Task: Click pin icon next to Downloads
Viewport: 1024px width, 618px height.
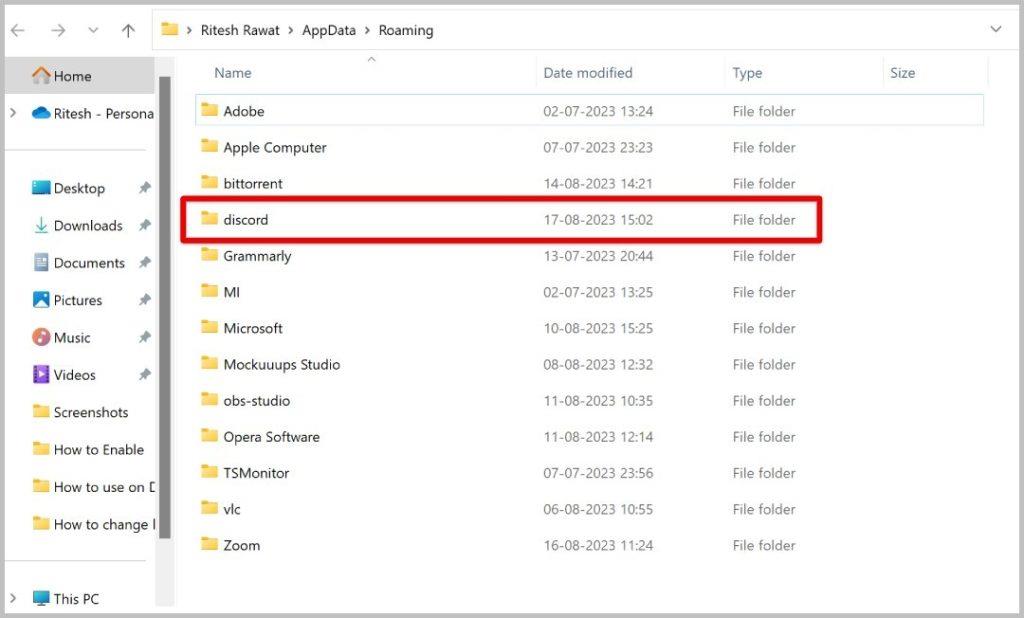Action: [144, 225]
